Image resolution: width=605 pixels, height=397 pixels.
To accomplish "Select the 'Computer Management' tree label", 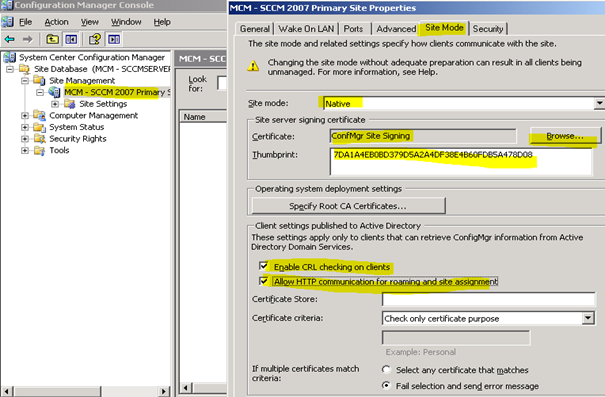I will click(93, 115).
